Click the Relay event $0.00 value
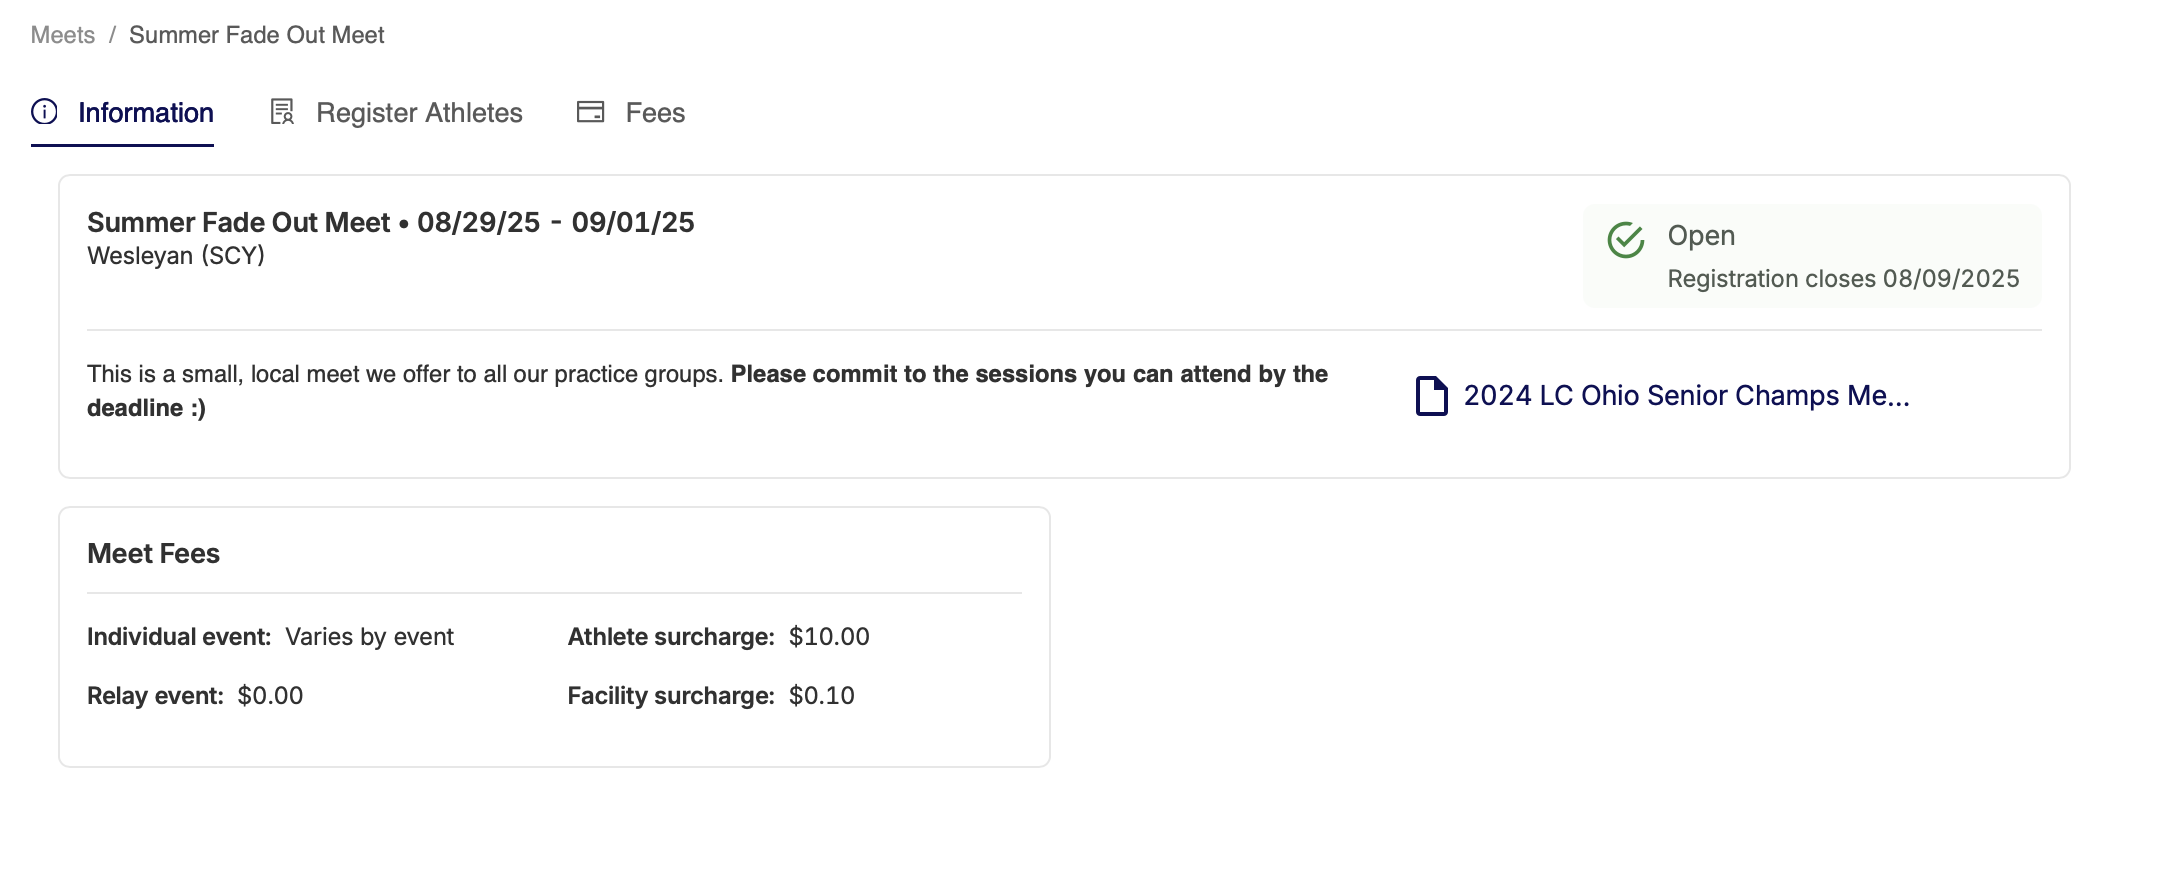 [270, 696]
